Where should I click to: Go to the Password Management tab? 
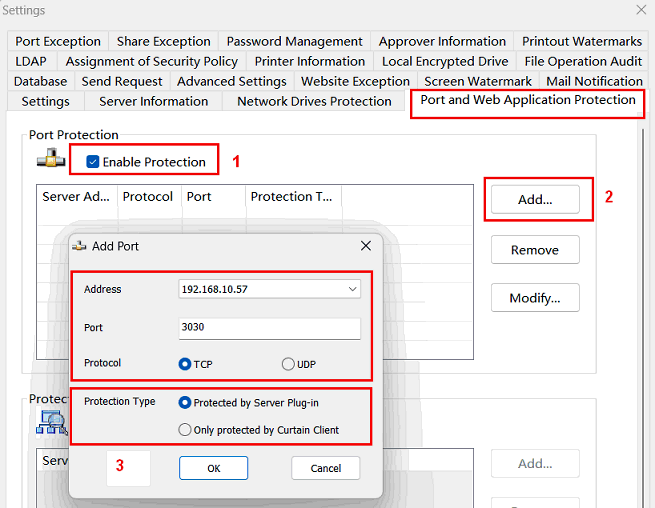point(294,41)
